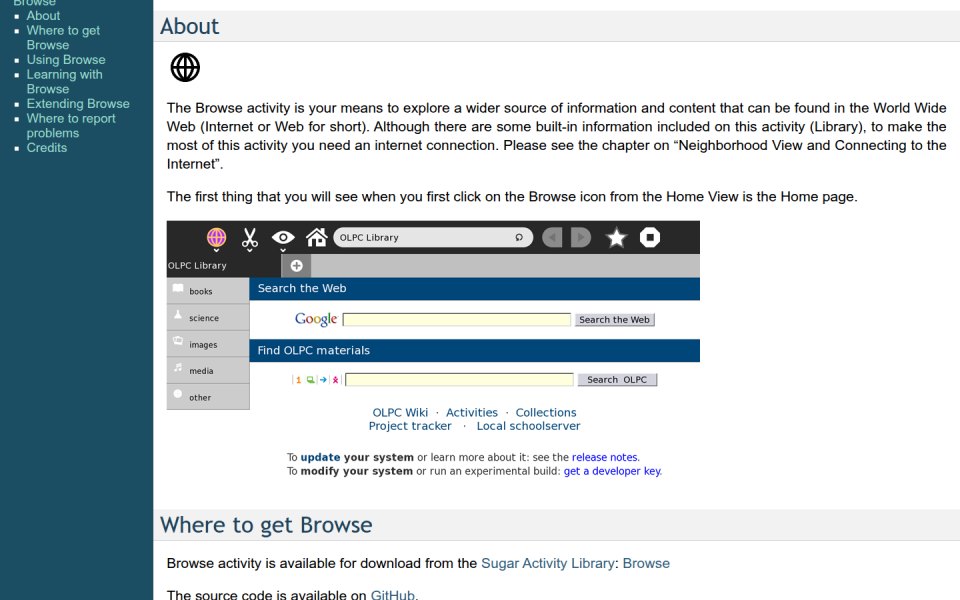960x600 pixels.
Task: Go to Where to get Browse in the sidebar
Action: [x=63, y=38]
